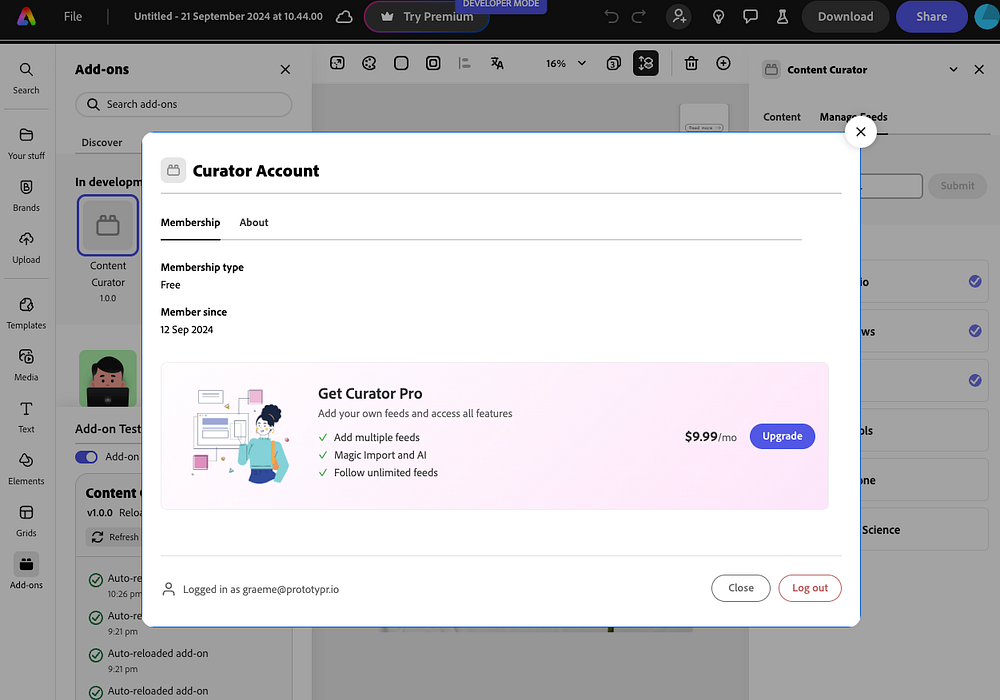Select the Manage Feeds tab
This screenshot has height=700, width=1000.
point(853,117)
